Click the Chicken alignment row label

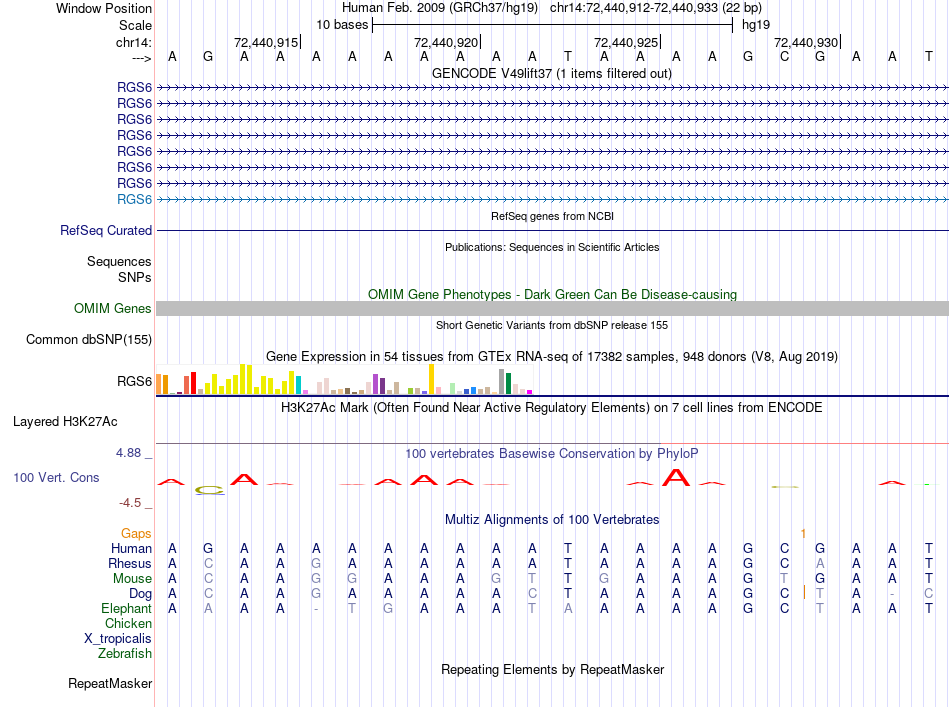pyautogui.click(x=128, y=623)
